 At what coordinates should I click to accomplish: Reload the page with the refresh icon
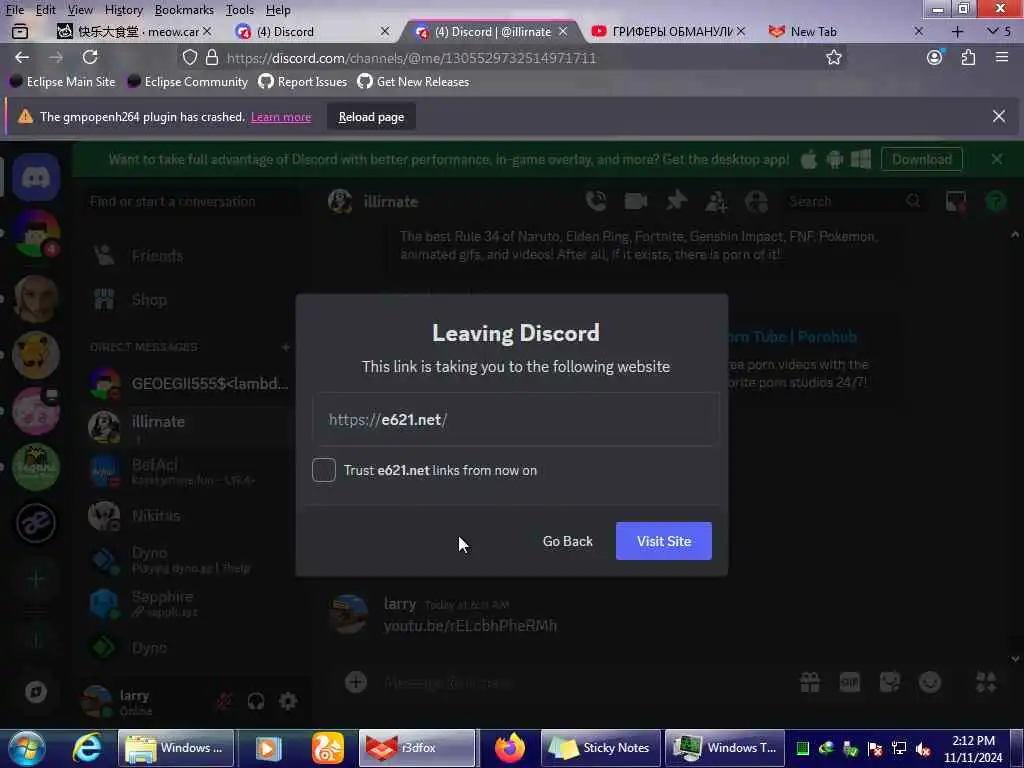point(90,57)
